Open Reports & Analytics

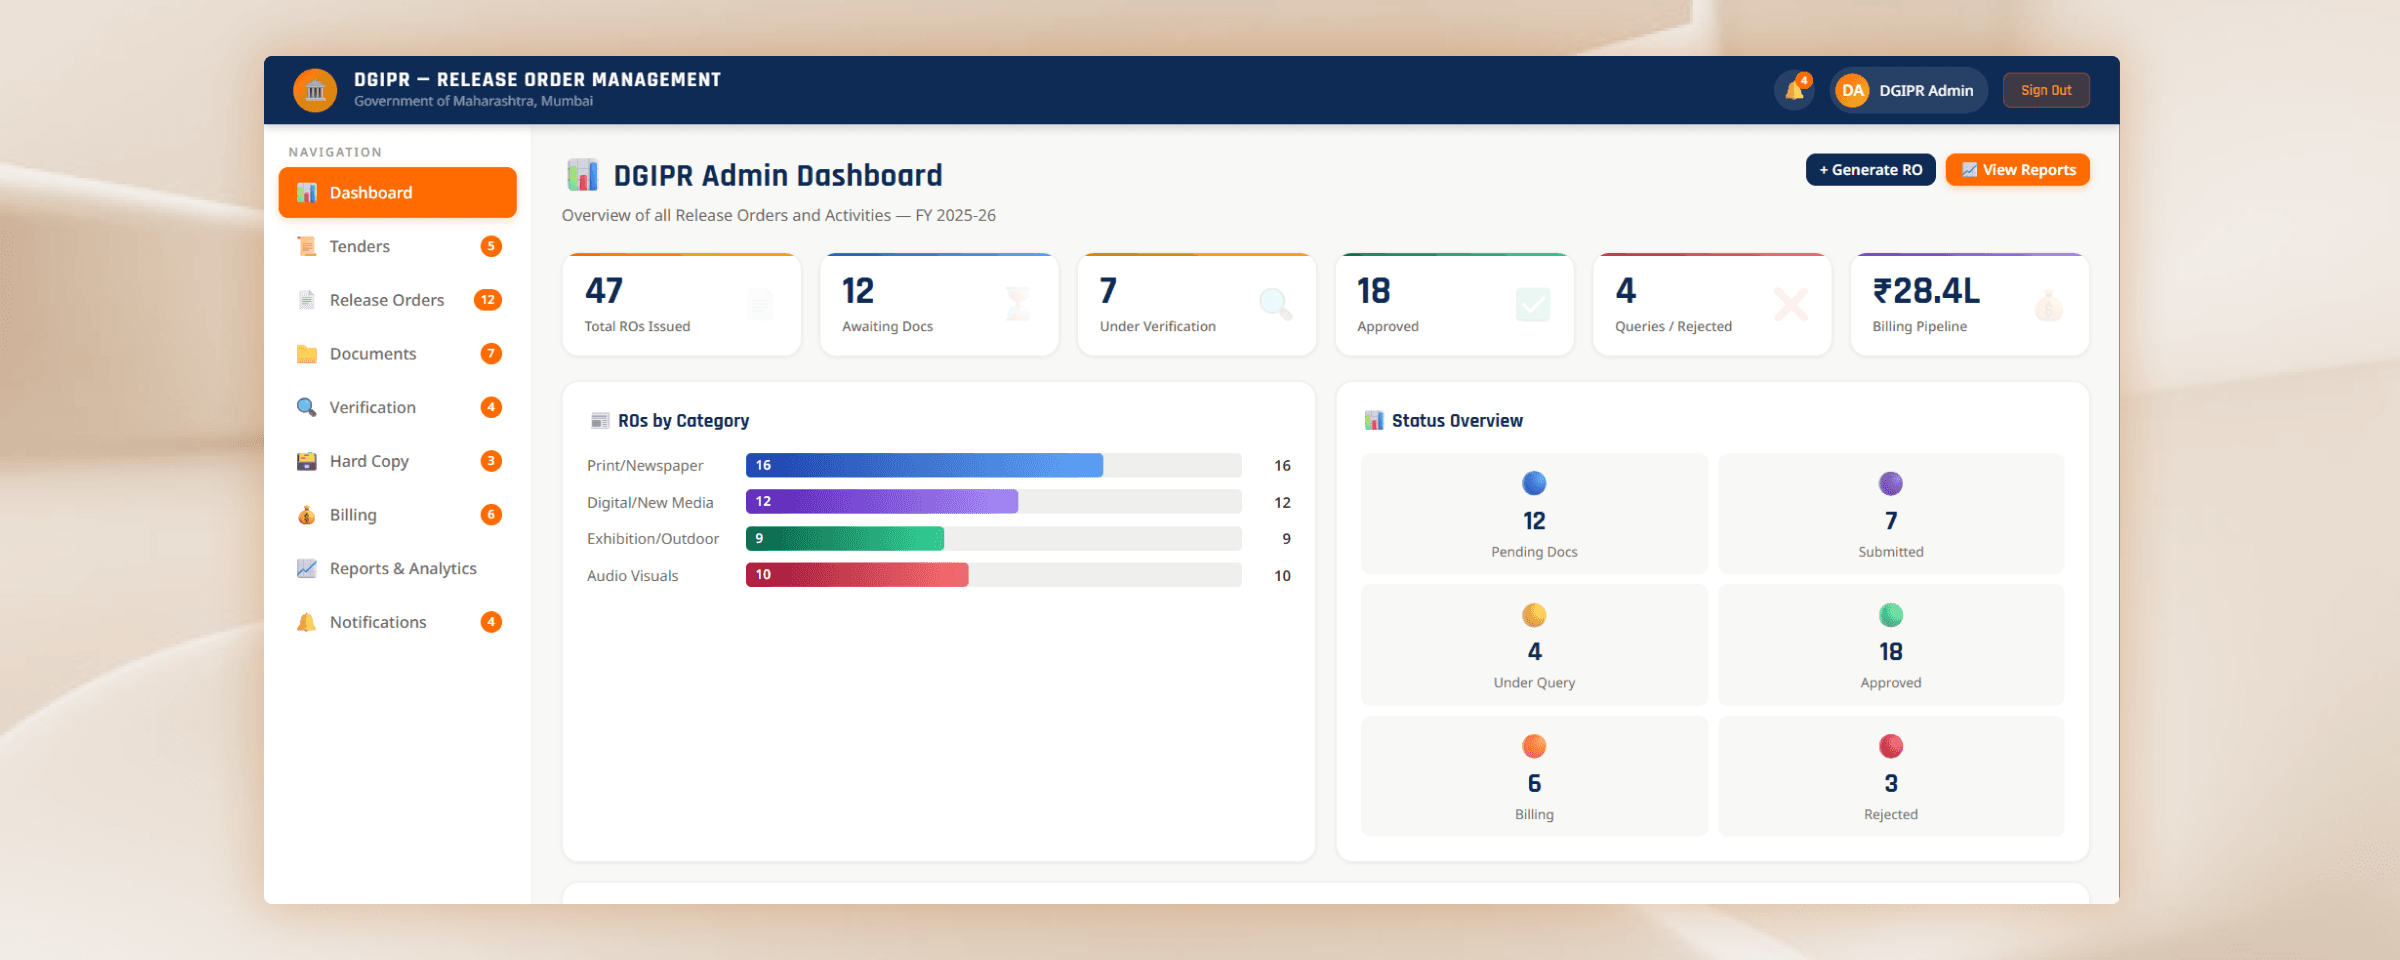coord(398,568)
